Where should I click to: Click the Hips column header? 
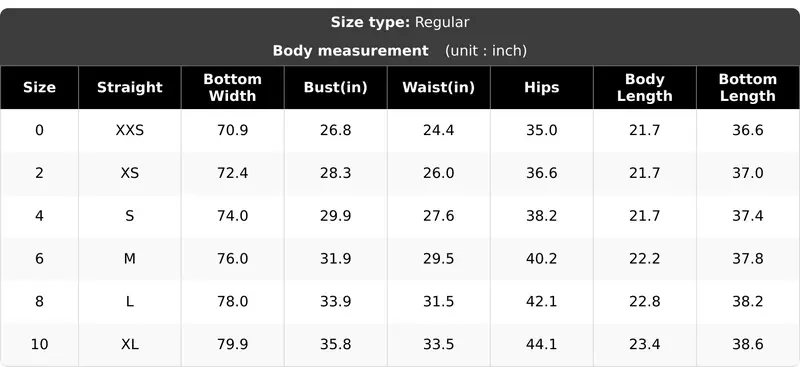click(x=542, y=87)
